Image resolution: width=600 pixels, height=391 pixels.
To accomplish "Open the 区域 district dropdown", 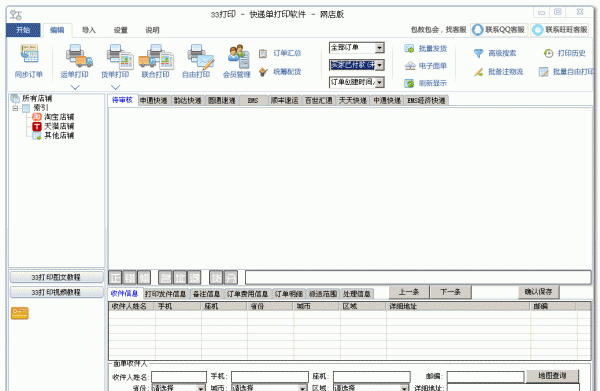I will click(x=404, y=388).
